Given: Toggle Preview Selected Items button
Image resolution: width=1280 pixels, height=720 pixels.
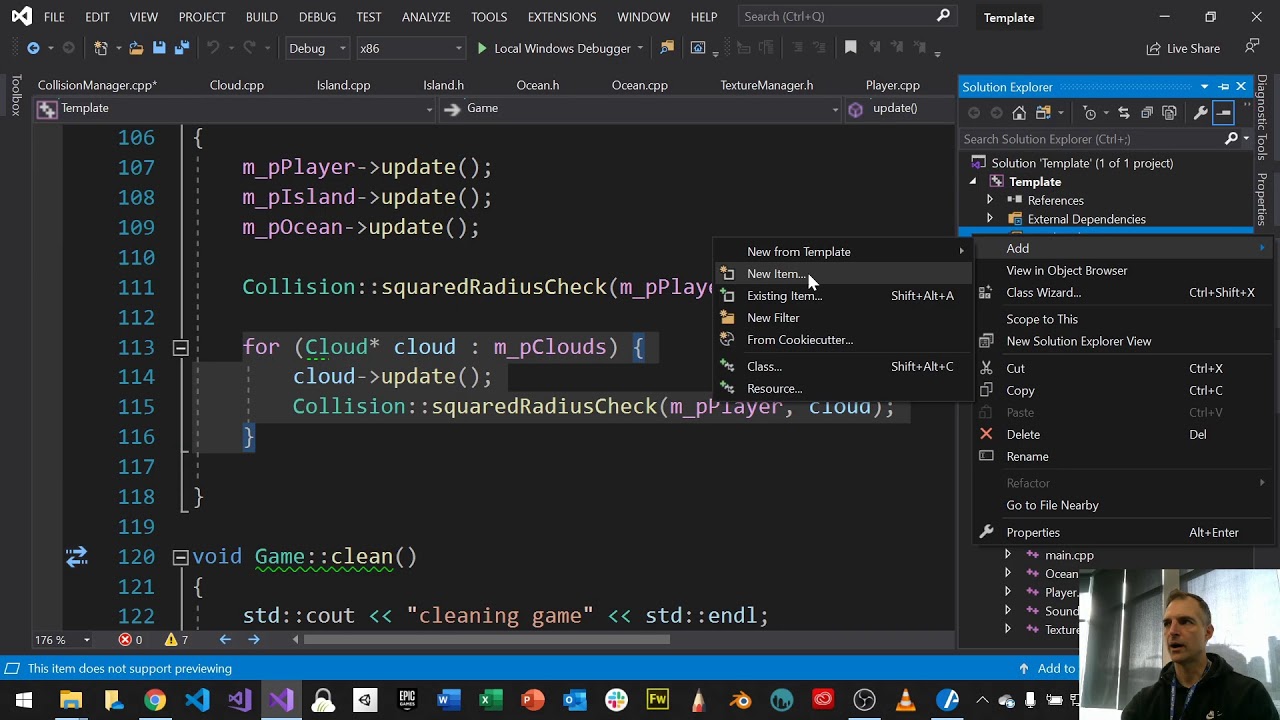Looking at the screenshot, I should 1223,113.
